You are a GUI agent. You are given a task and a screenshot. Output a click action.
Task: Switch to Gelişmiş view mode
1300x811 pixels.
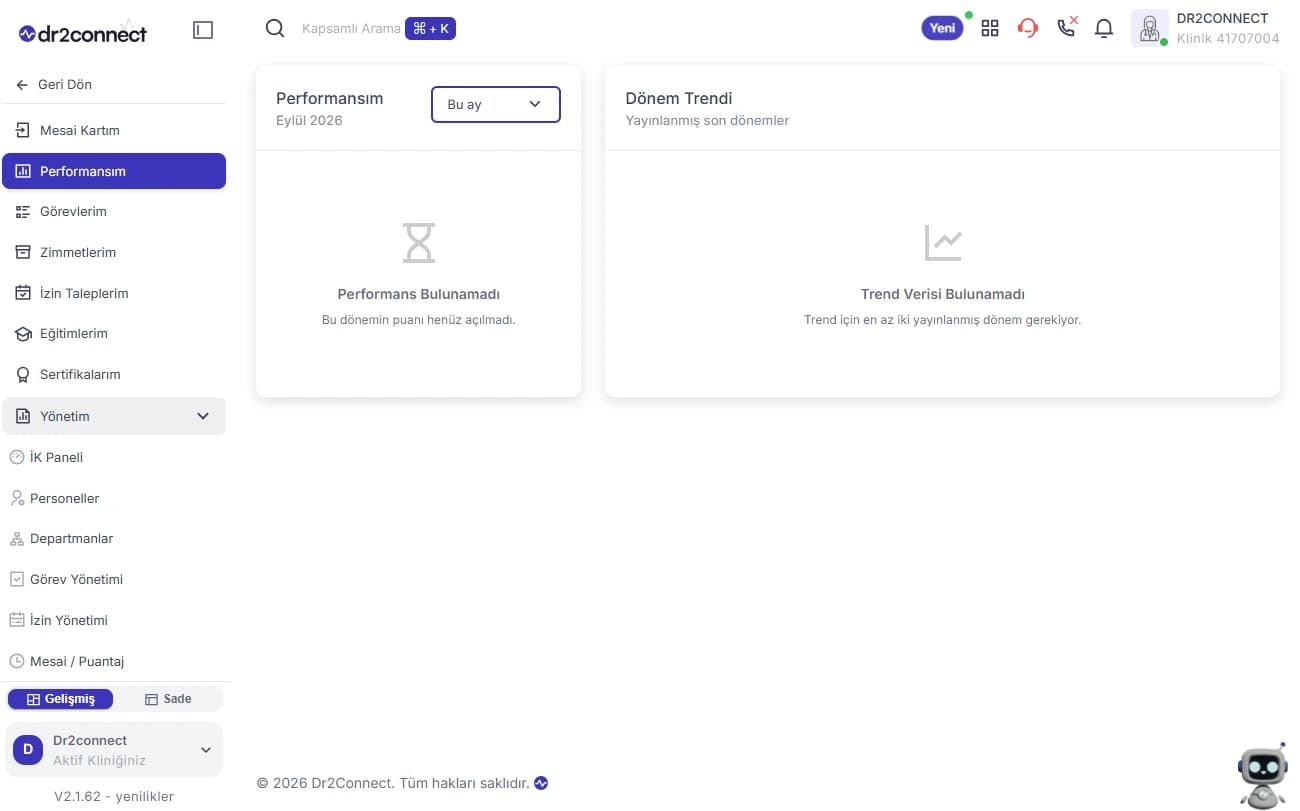point(60,699)
